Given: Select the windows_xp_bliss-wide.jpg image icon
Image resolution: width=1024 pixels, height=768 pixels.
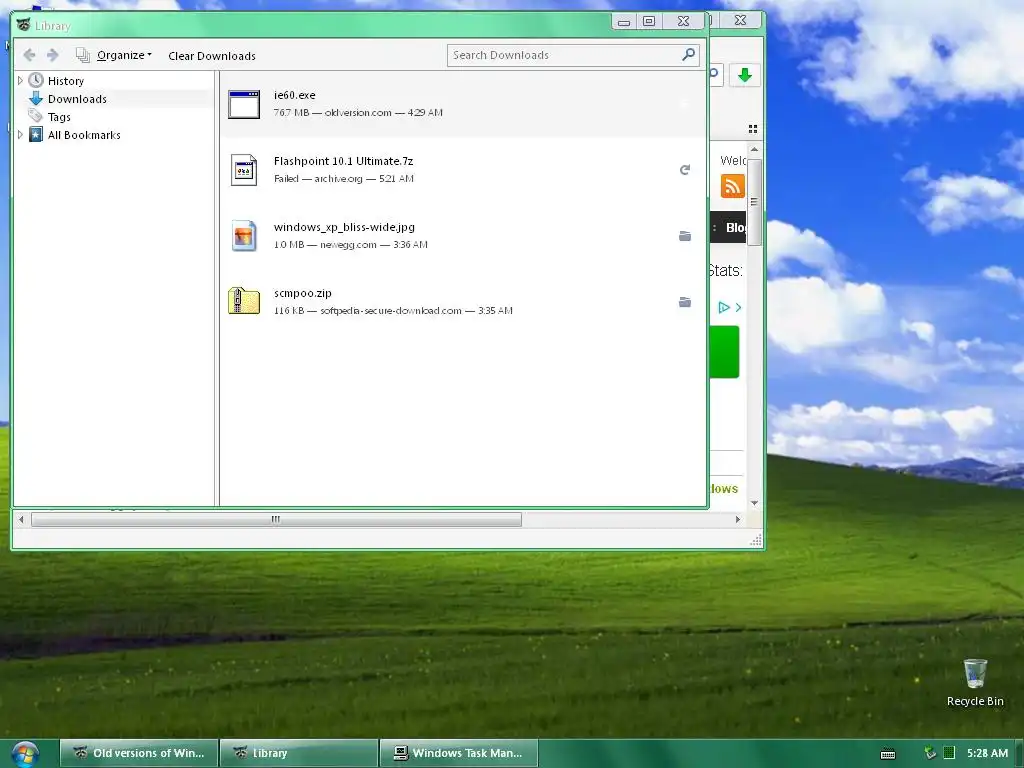Looking at the screenshot, I should coord(244,236).
